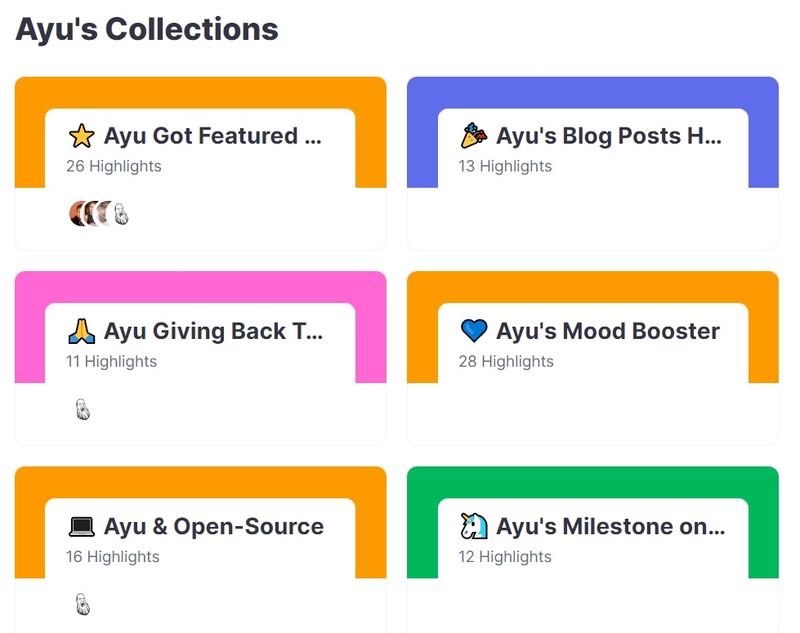This screenshot has height=633, width=800.
Task: Click avatar under Ayu Giving Back collection
Action: (83, 409)
